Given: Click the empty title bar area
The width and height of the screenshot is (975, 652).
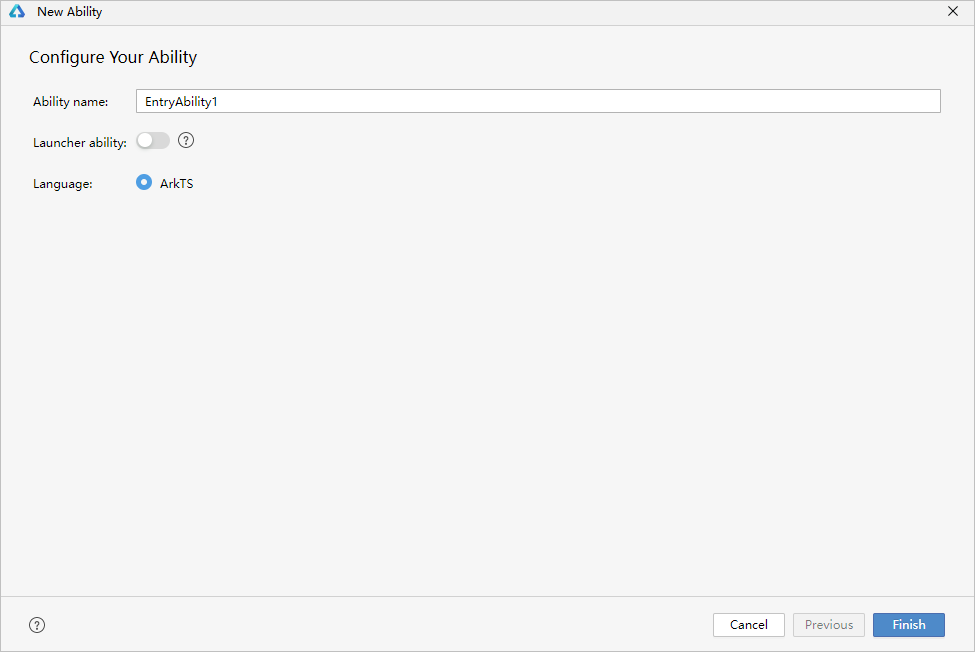Looking at the screenshot, I should (500, 12).
